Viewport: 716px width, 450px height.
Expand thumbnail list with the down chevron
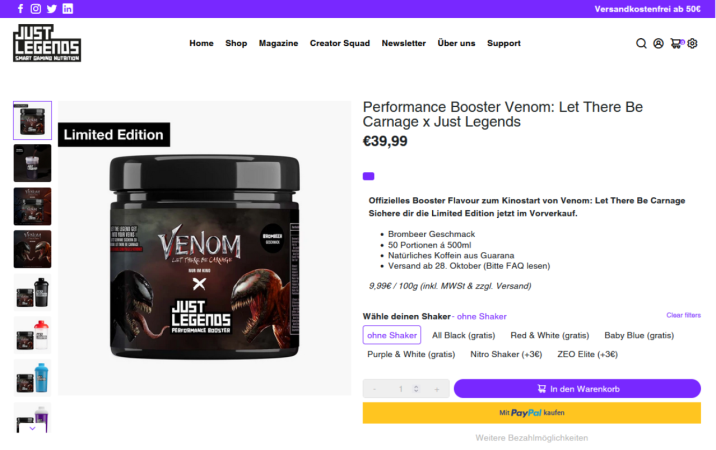(32, 429)
